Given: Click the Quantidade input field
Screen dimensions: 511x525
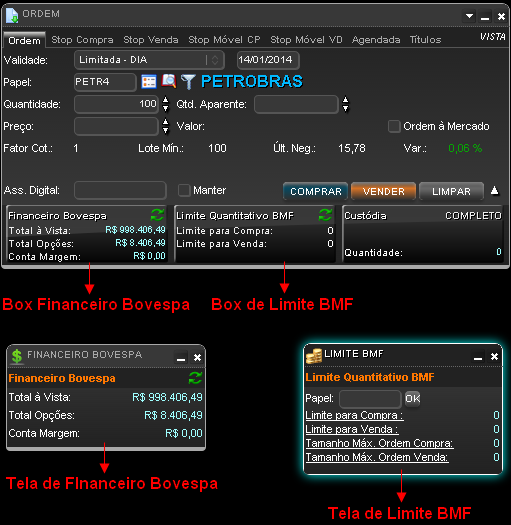Looking at the screenshot, I should [116, 104].
